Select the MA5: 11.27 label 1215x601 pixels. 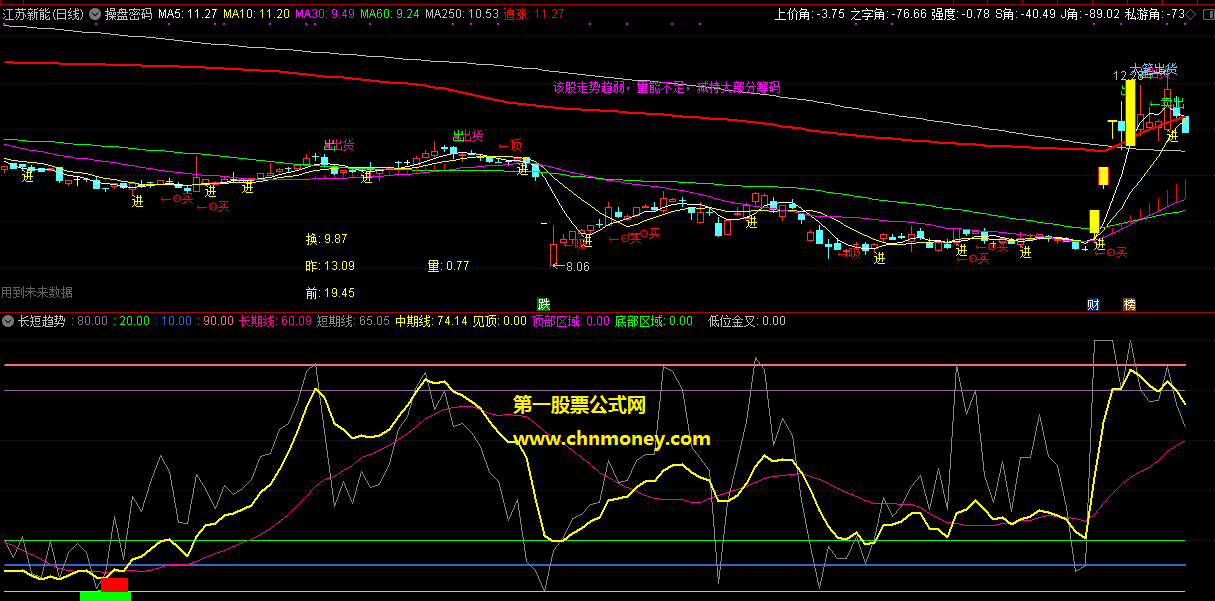click(188, 14)
